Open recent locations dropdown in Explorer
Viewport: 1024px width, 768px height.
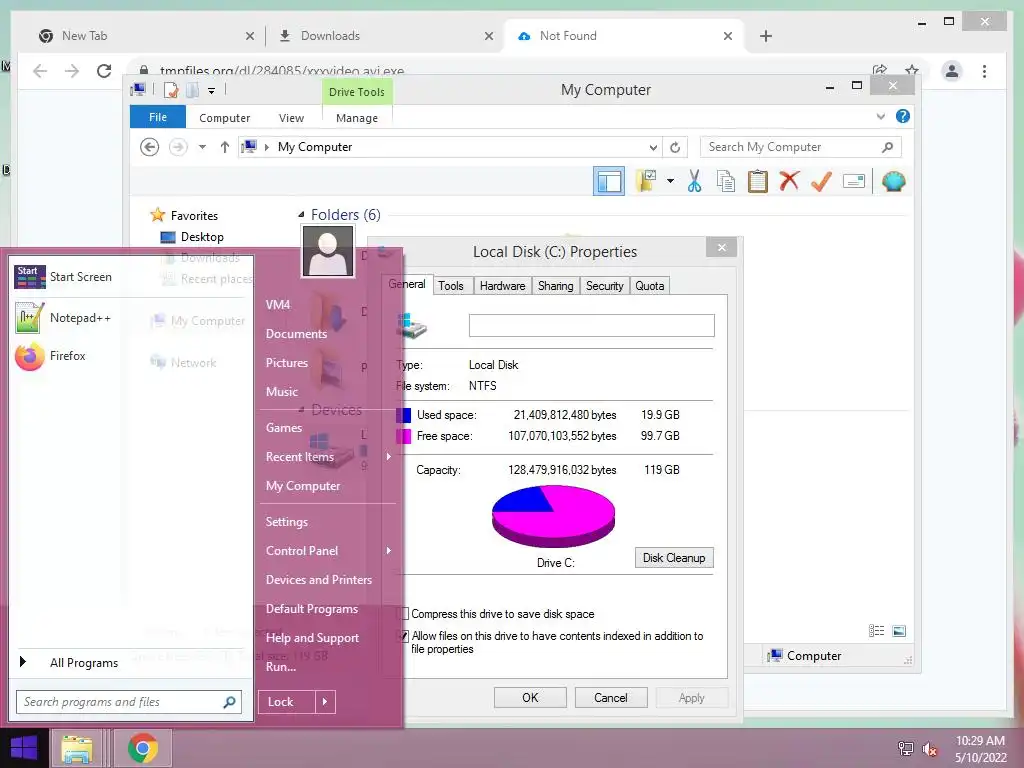[x=202, y=147]
